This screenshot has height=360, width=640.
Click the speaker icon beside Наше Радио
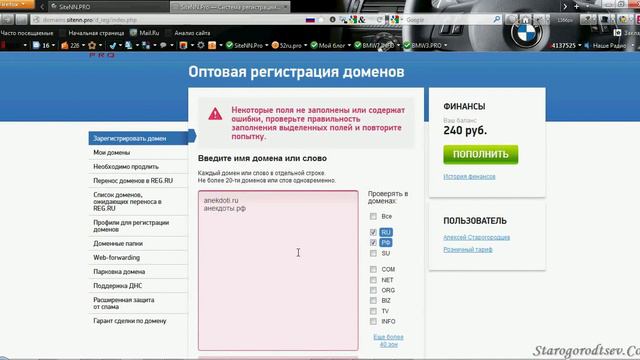(587, 45)
